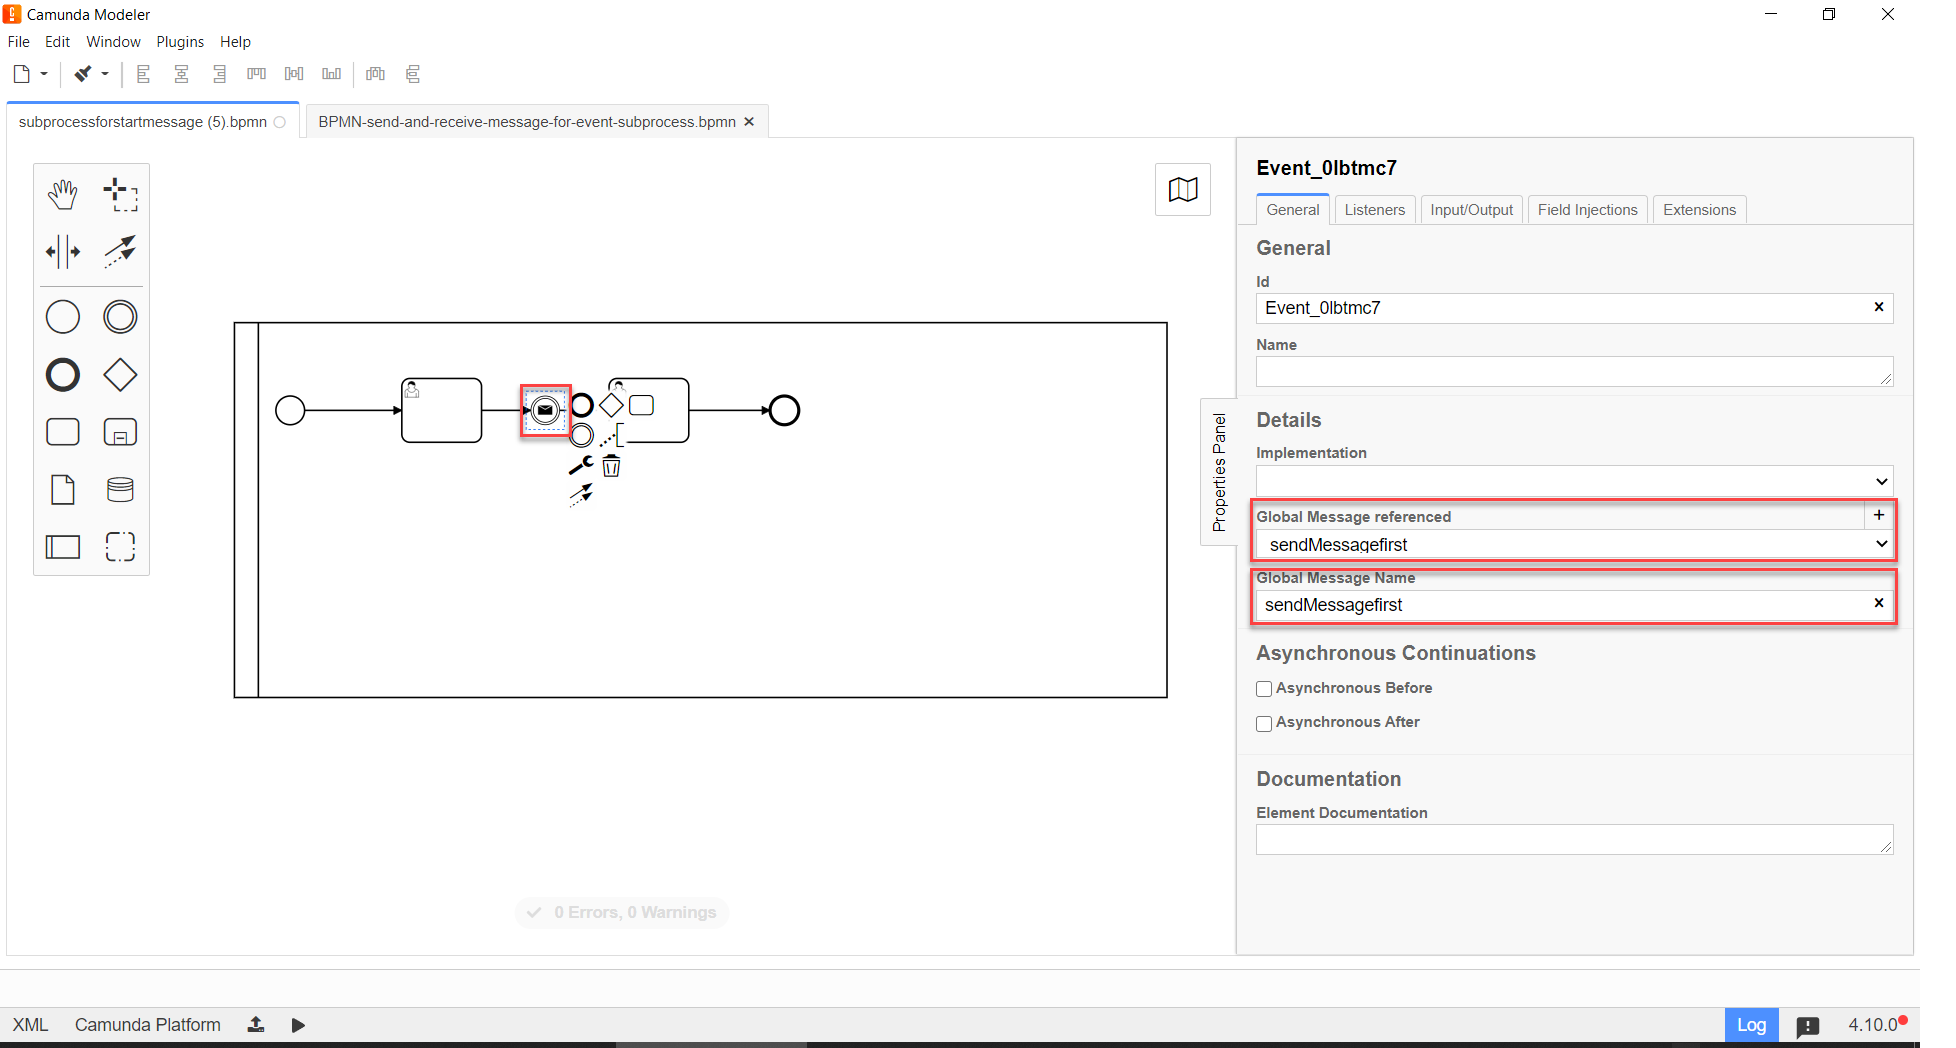The width and height of the screenshot is (1956, 1048).
Task: Pick the create/remove space tool
Action: click(63, 252)
